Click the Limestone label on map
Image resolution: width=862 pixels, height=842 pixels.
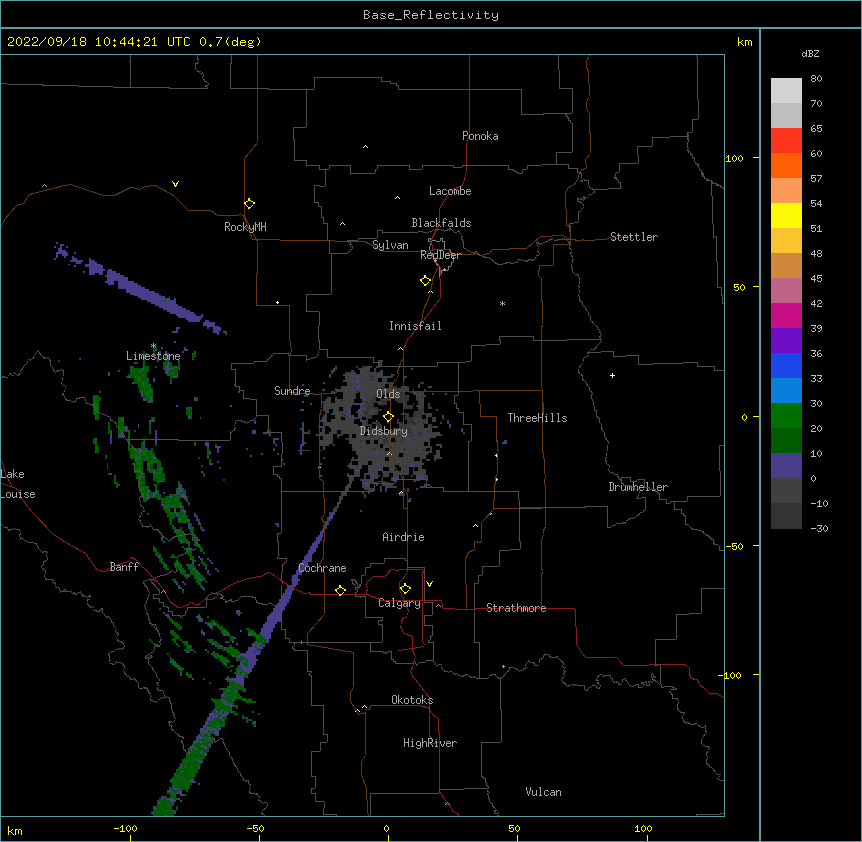[x=153, y=356]
